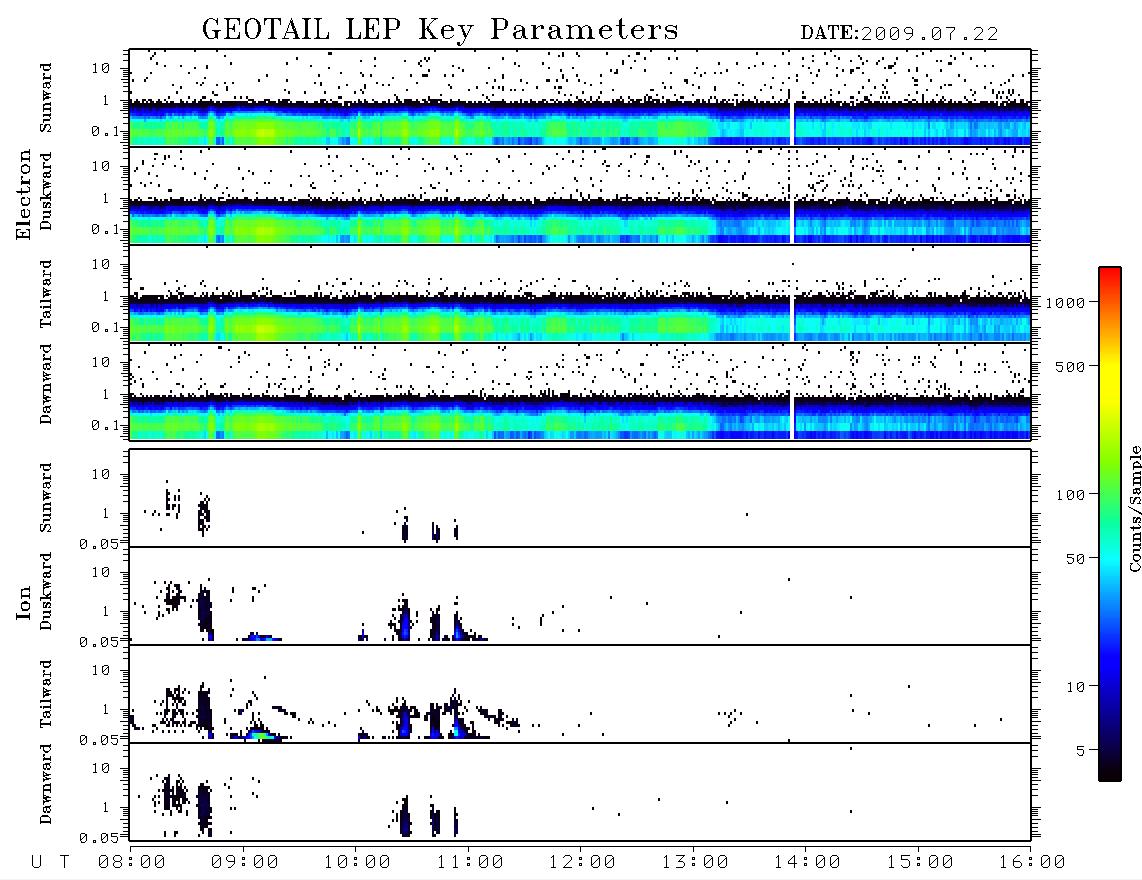Click the Electron Sunward spectrogram panel
Image resolution: width=1142 pixels, height=880 pixels.
click(580, 98)
